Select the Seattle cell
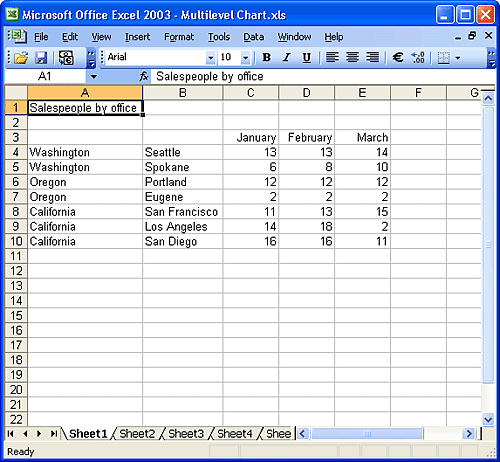500x462 pixels. pyautogui.click(x=182, y=152)
